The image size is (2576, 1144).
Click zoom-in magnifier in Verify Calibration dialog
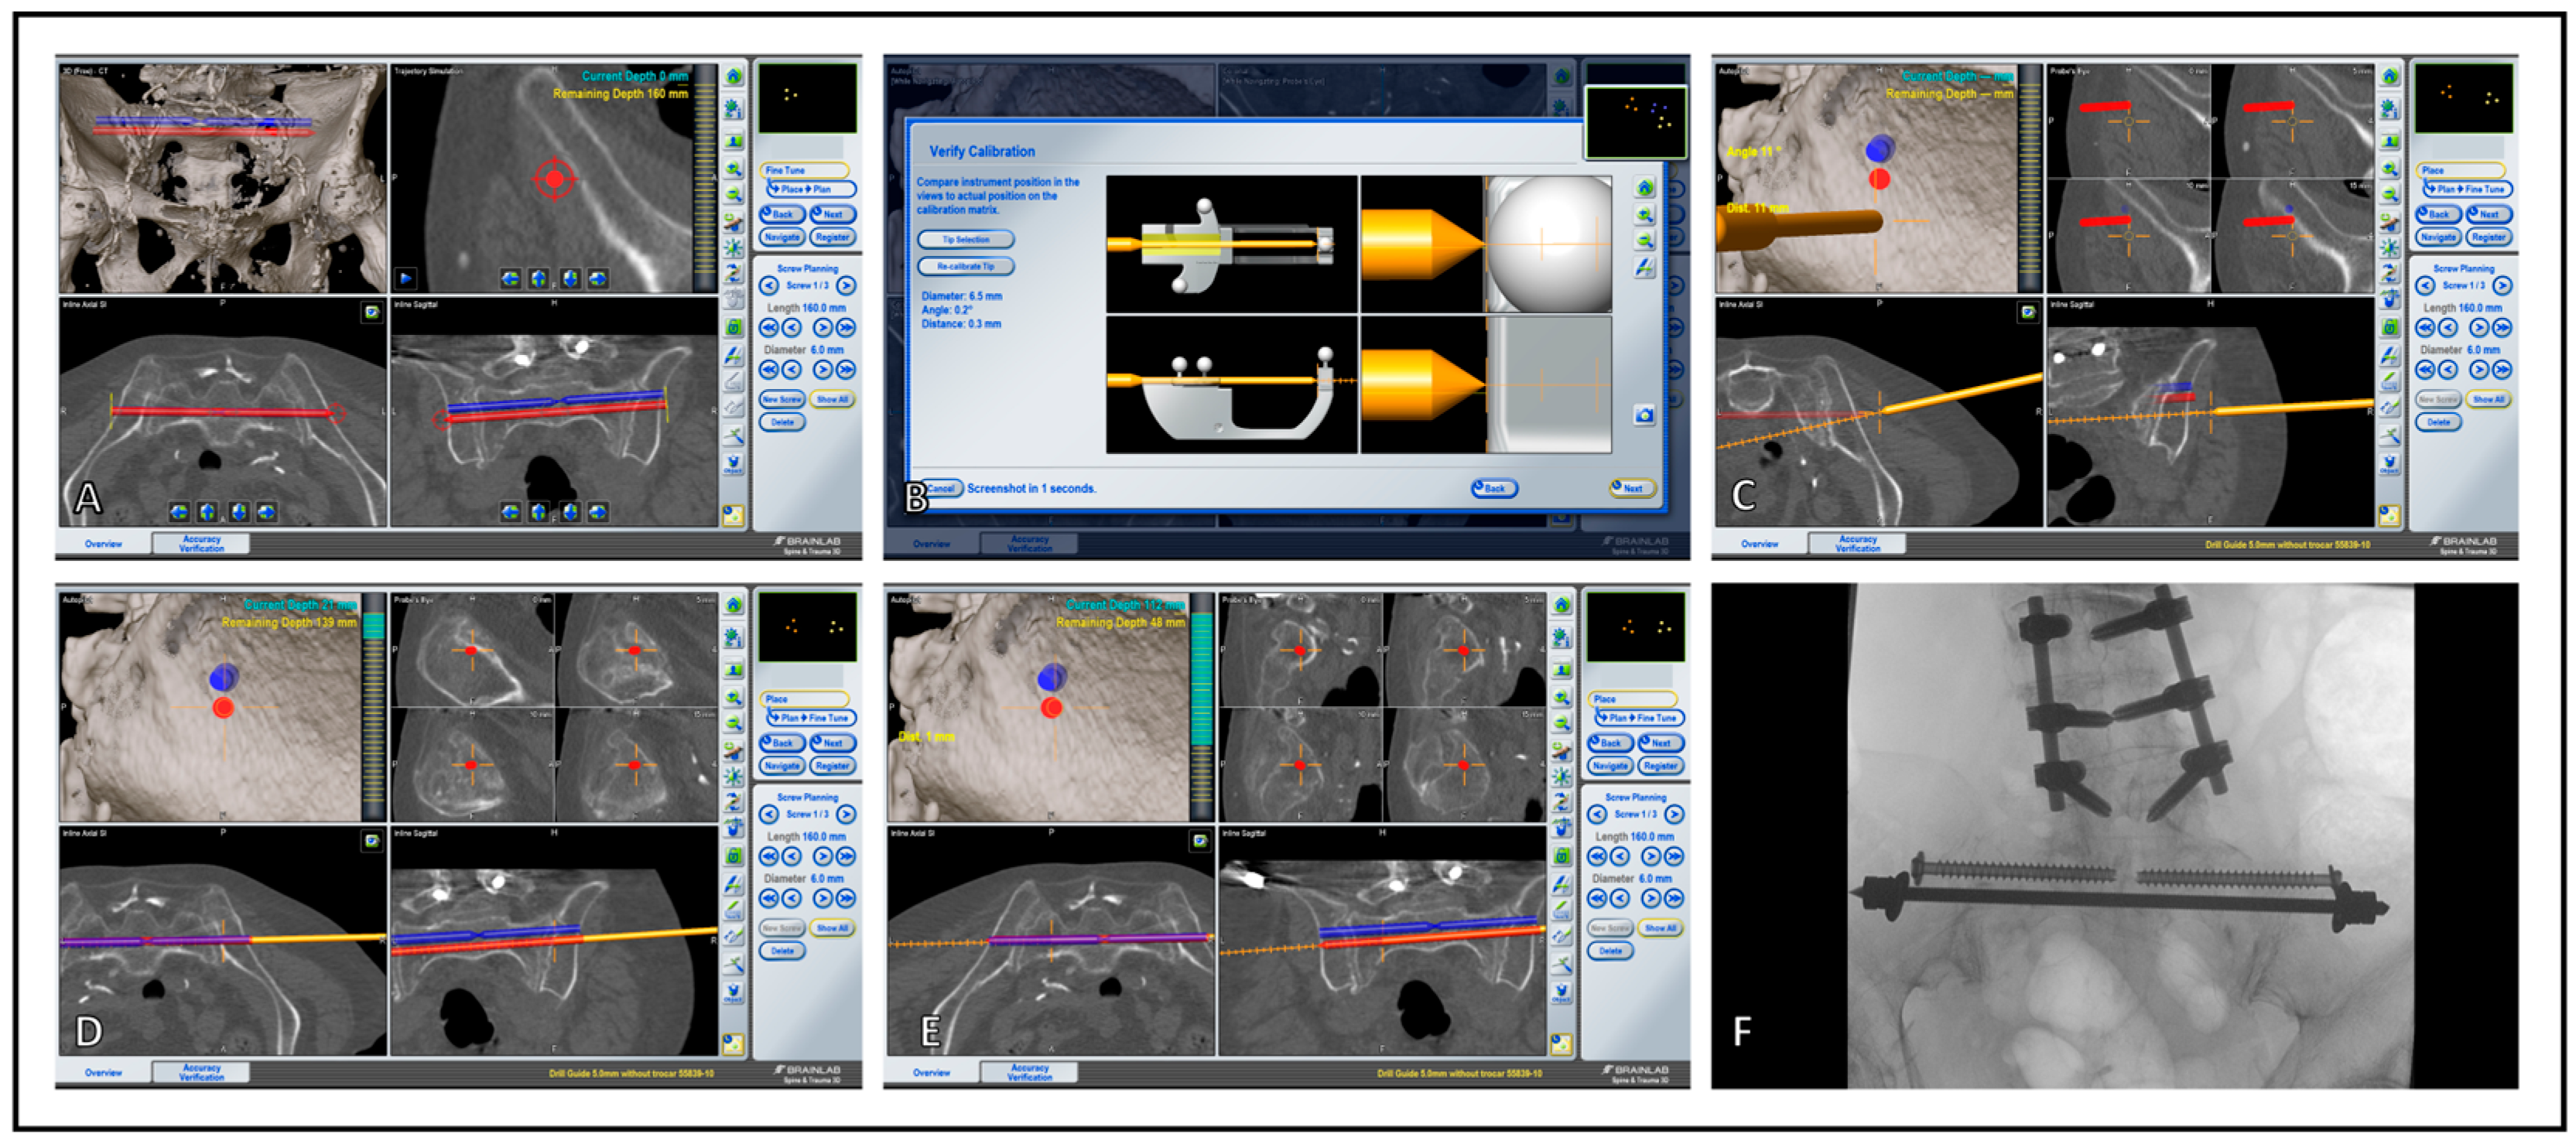tap(1644, 214)
